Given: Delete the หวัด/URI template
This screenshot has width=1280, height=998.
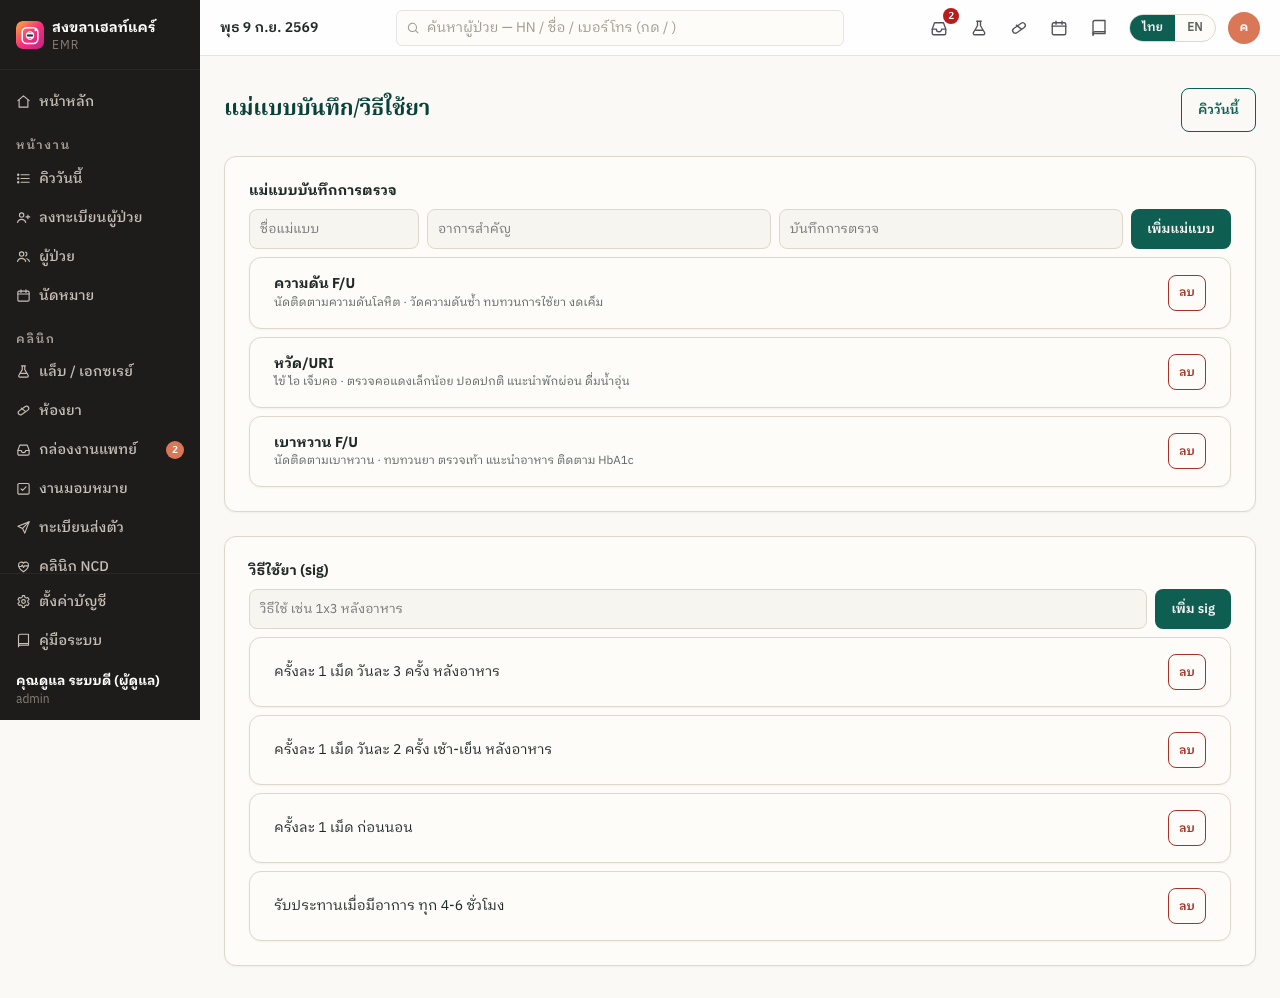Looking at the screenshot, I should [1187, 372].
